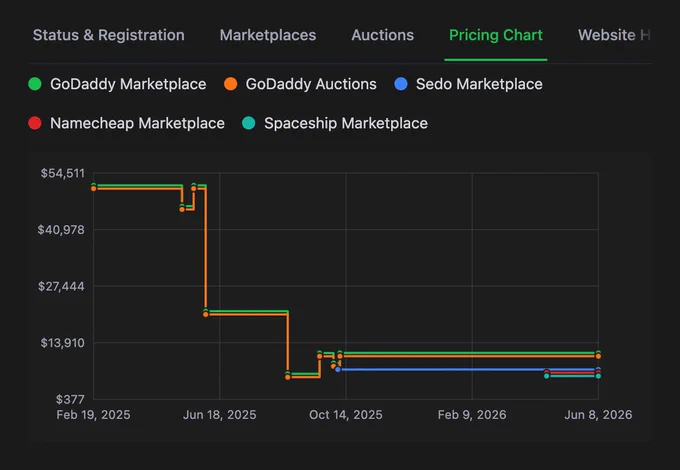Image resolution: width=680 pixels, height=470 pixels.
Task: Select the Pricing Chart tab
Action: [496, 35]
